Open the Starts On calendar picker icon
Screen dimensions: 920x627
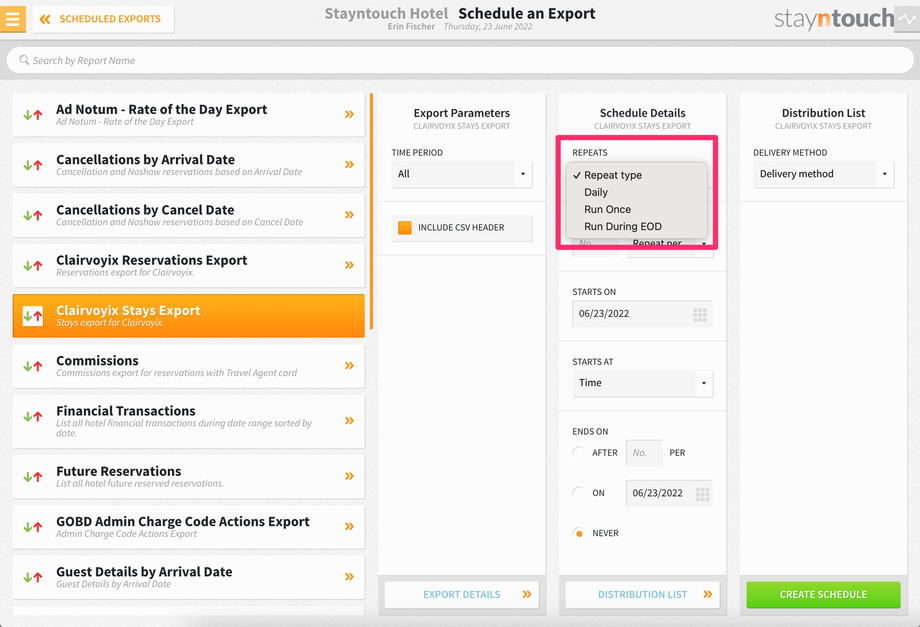[x=700, y=315]
